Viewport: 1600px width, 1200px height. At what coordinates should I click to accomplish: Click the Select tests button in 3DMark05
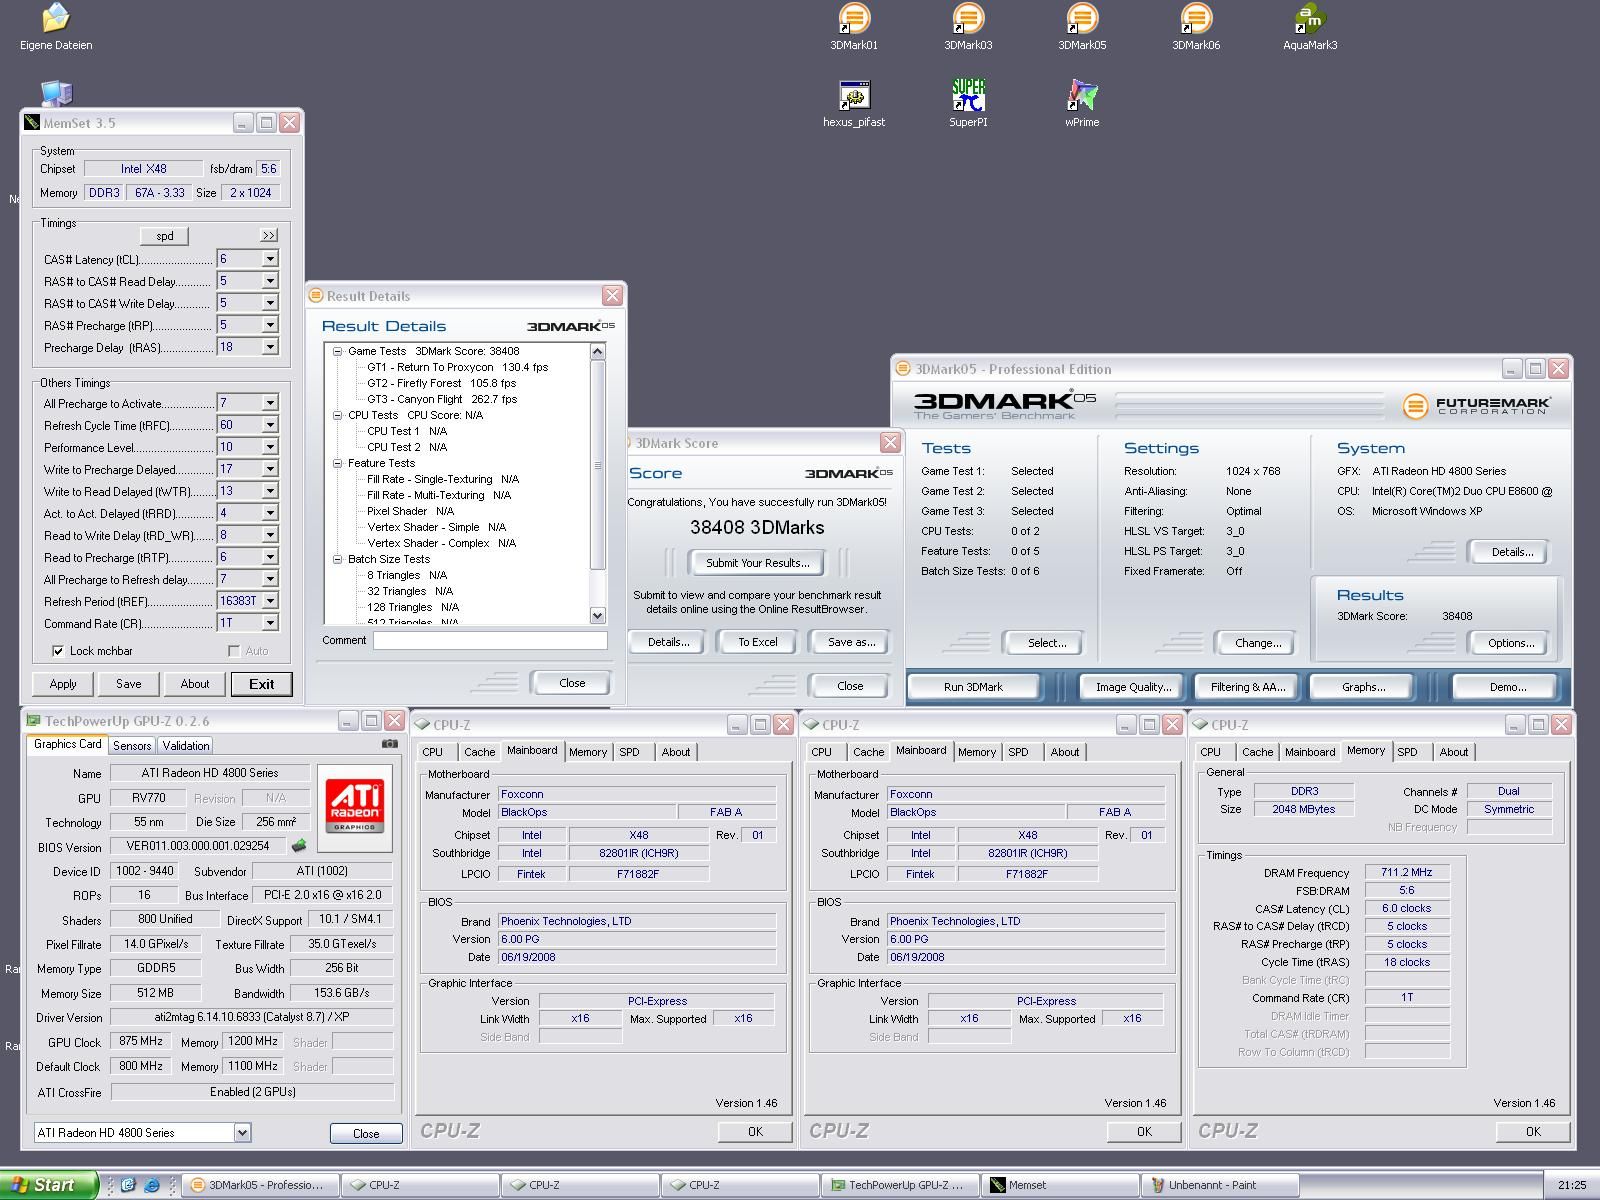click(1047, 643)
